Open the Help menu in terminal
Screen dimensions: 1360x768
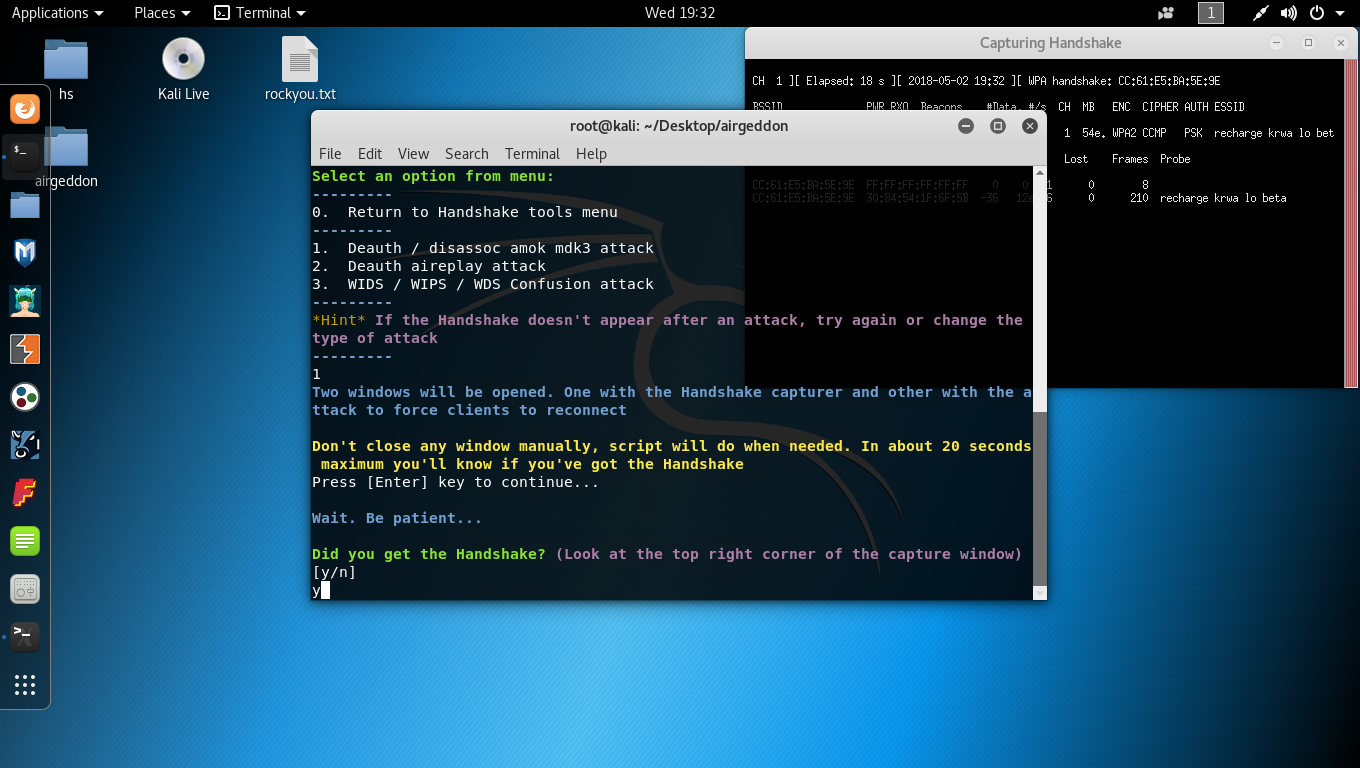click(x=591, y=153)
